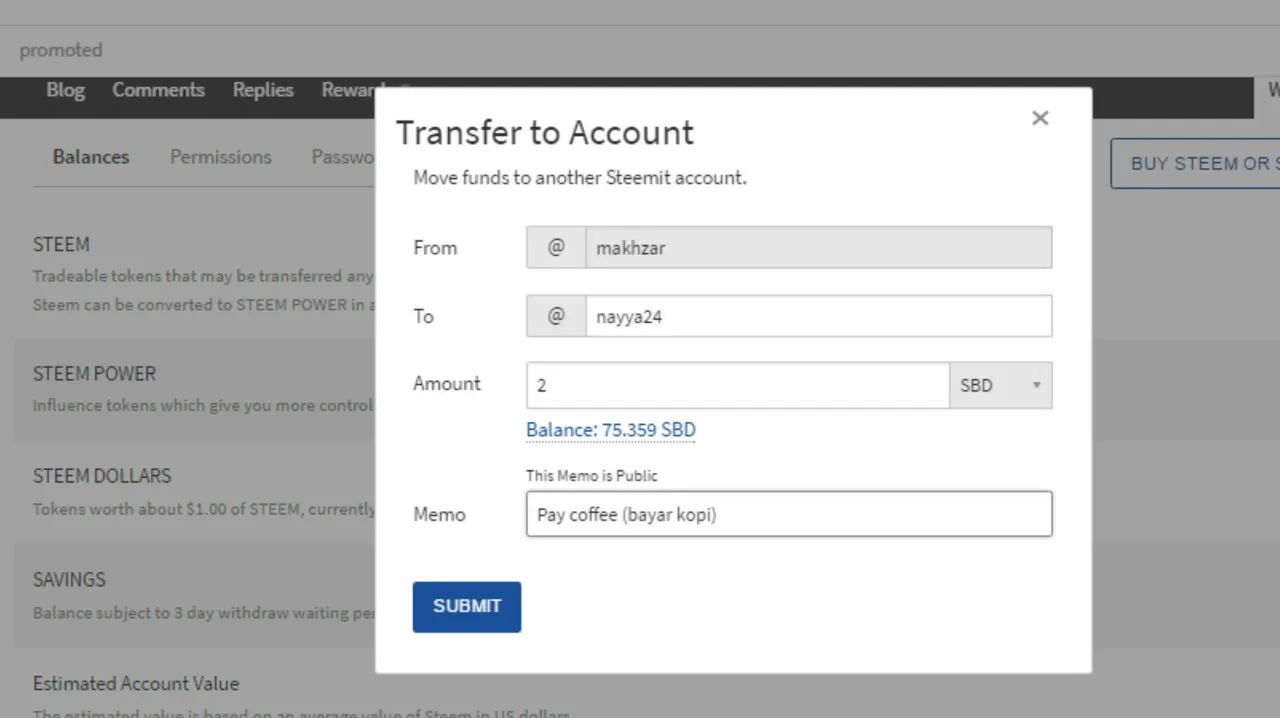Open the Replies tab
Viewport: 1280px width, 718px height.
[263, 90]
